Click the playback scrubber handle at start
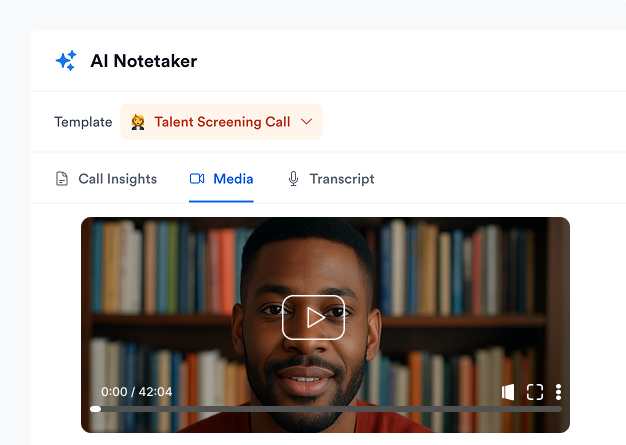Image resolution: width=626 pixels, height=445 pixels. (95, 409)
